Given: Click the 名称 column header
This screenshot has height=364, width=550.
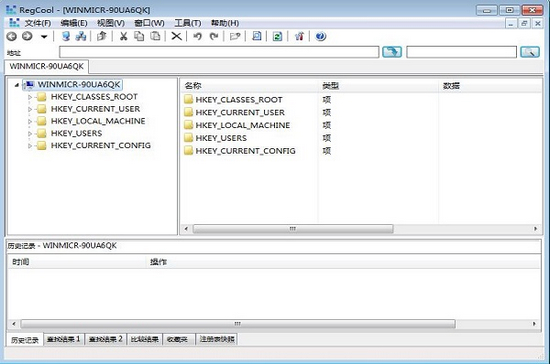Looking at the screenshot, I should click(x=249, y=86).
